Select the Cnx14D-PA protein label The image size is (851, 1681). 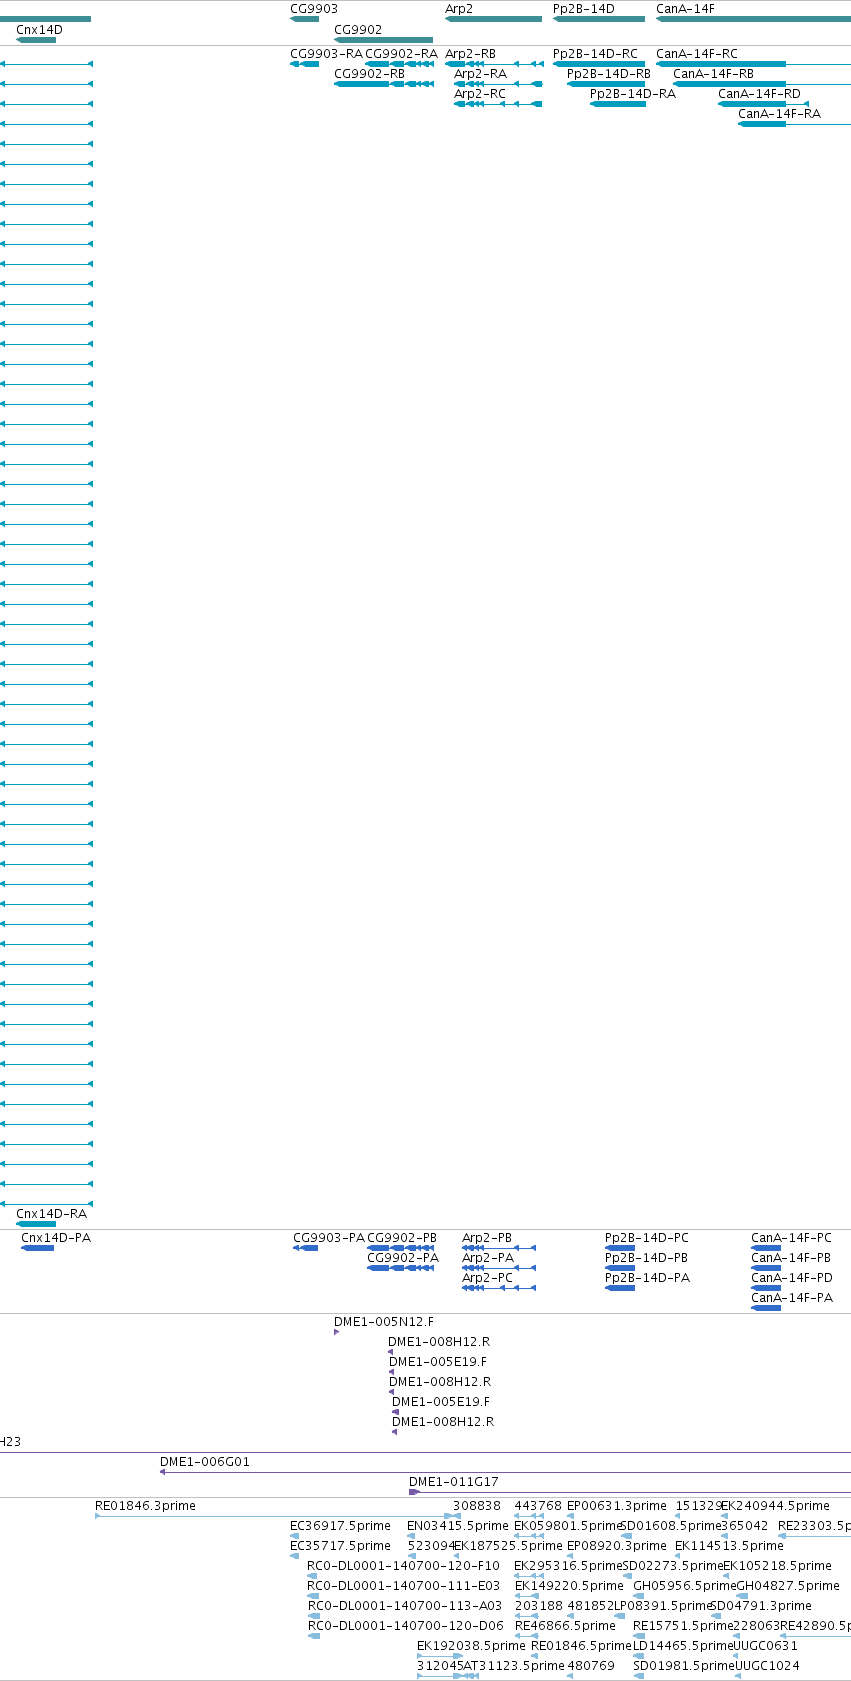click(56, 1238)
